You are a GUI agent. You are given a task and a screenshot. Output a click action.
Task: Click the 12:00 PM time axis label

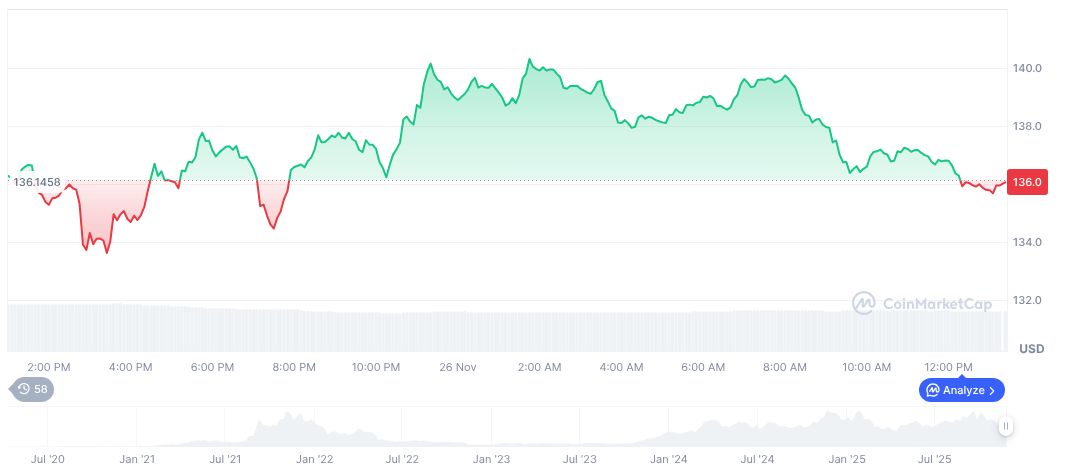(948, 367)
